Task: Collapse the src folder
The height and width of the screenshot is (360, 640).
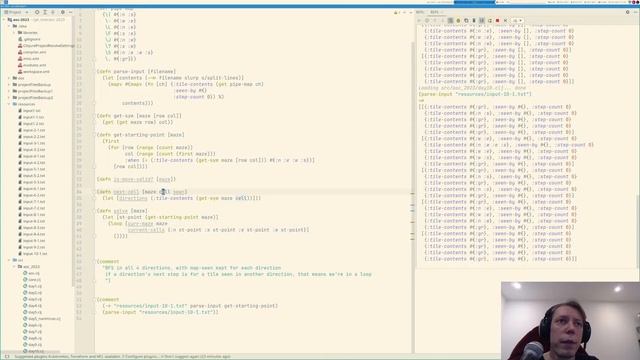Action: pos(9,260)
